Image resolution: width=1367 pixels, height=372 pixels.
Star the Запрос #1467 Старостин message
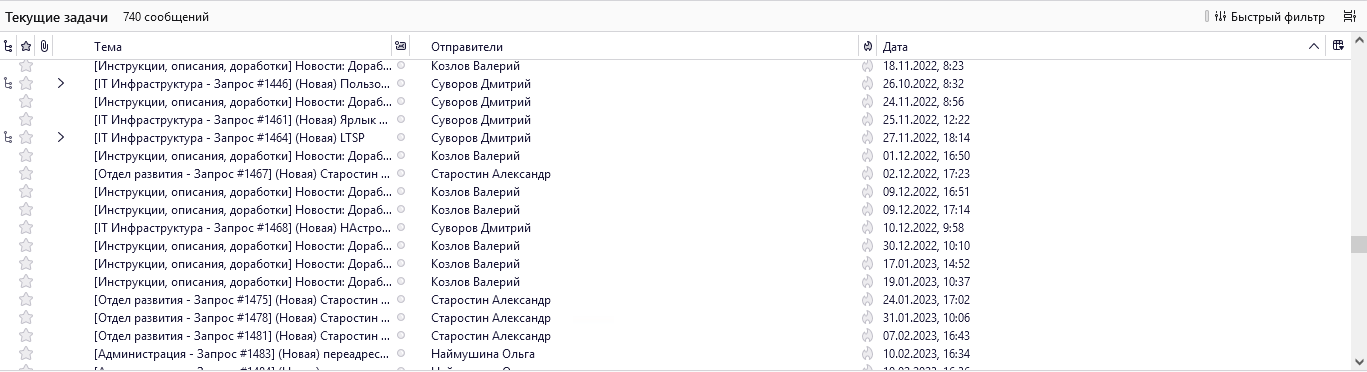click(x=26, y=173)
